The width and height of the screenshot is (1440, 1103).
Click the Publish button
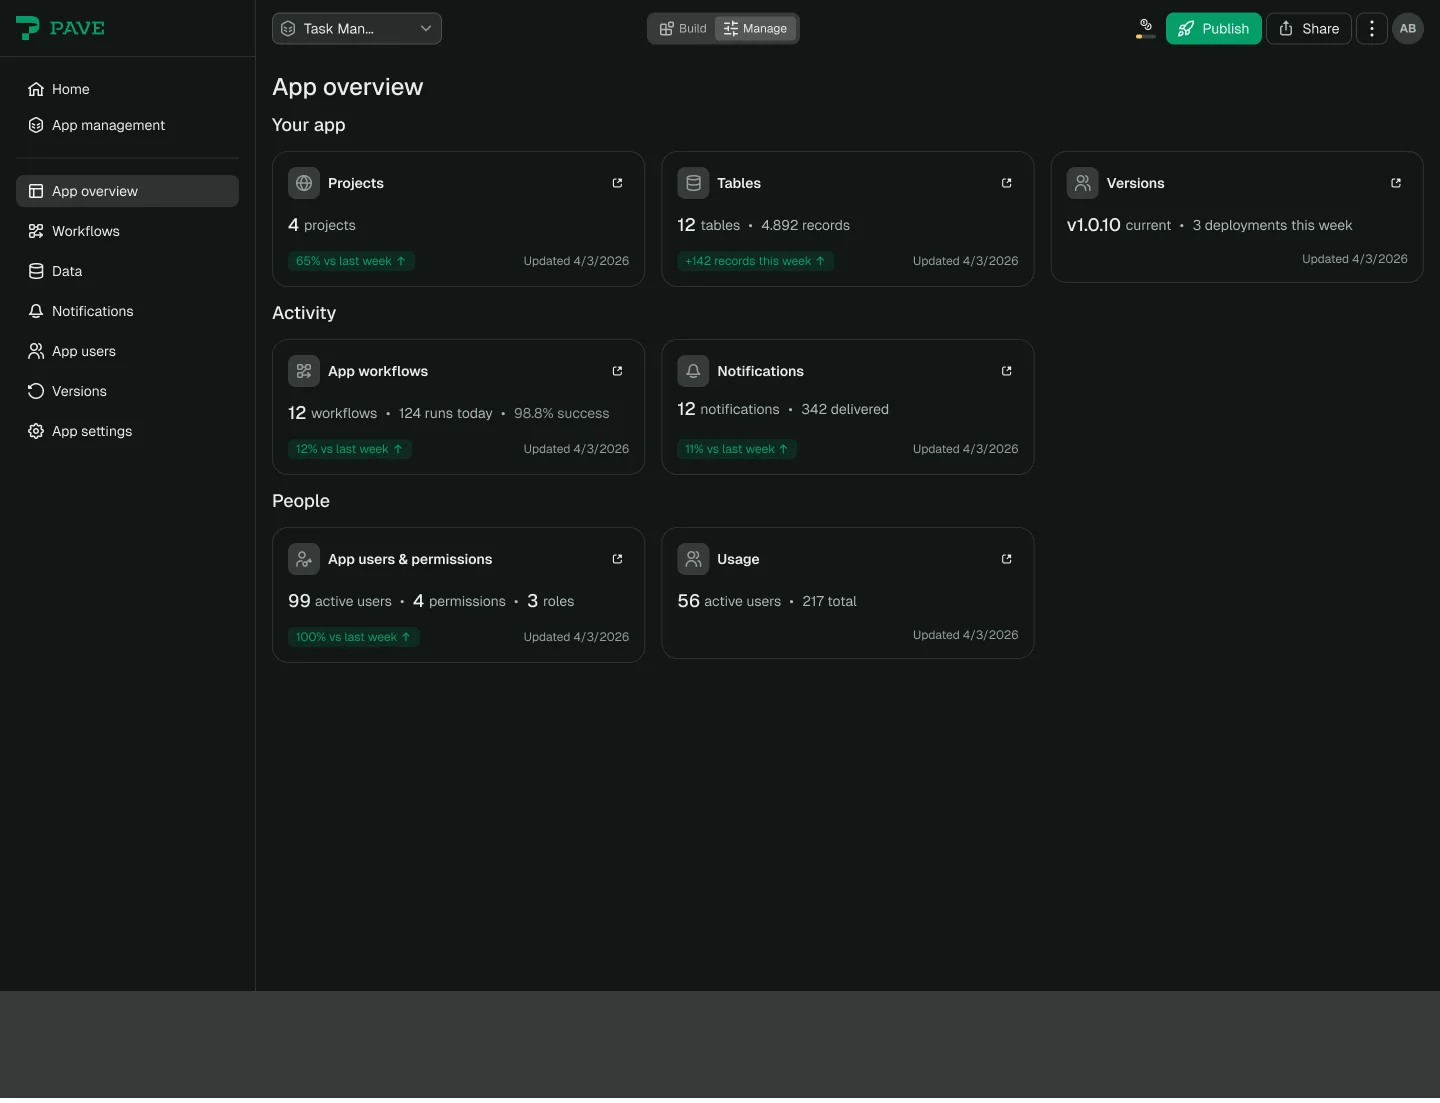click(1214, 28)
